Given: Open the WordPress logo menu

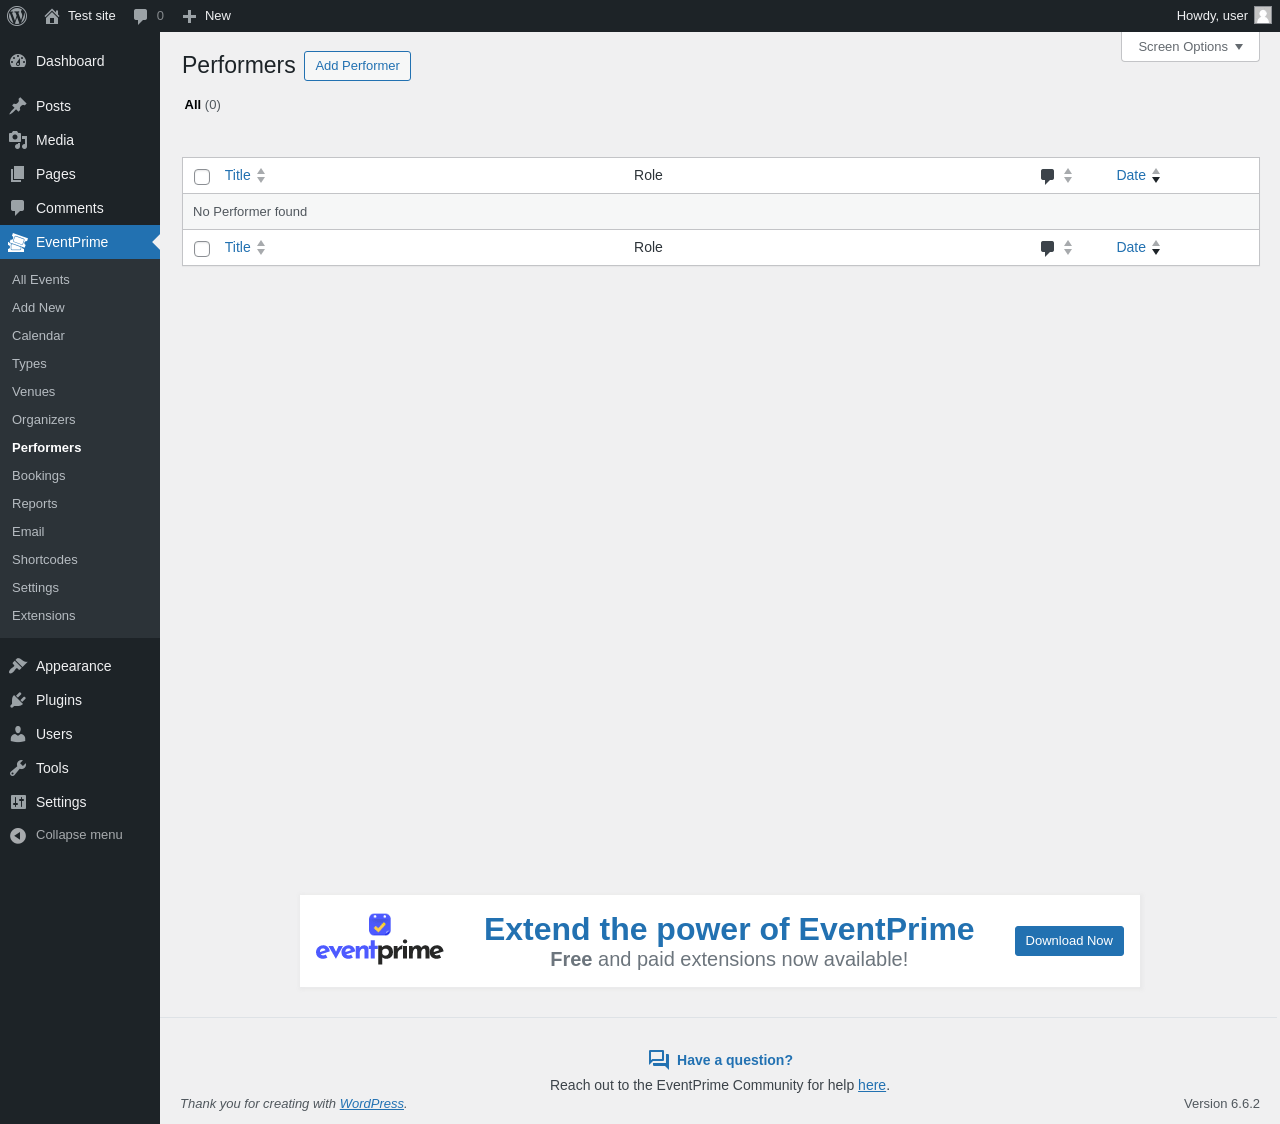Looking at the screenshot, I should click(17, 16).
